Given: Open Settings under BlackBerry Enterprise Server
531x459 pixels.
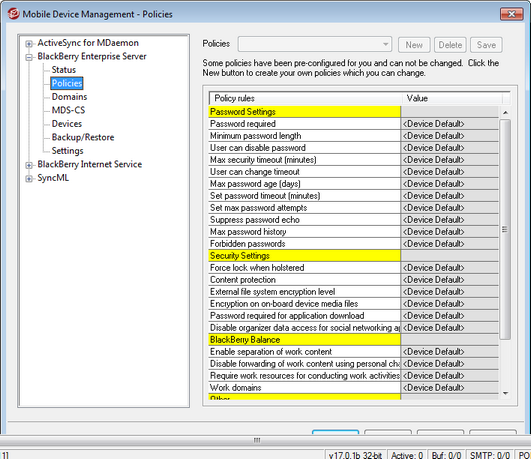Looking at the screenshot, I should coord(67,151).
